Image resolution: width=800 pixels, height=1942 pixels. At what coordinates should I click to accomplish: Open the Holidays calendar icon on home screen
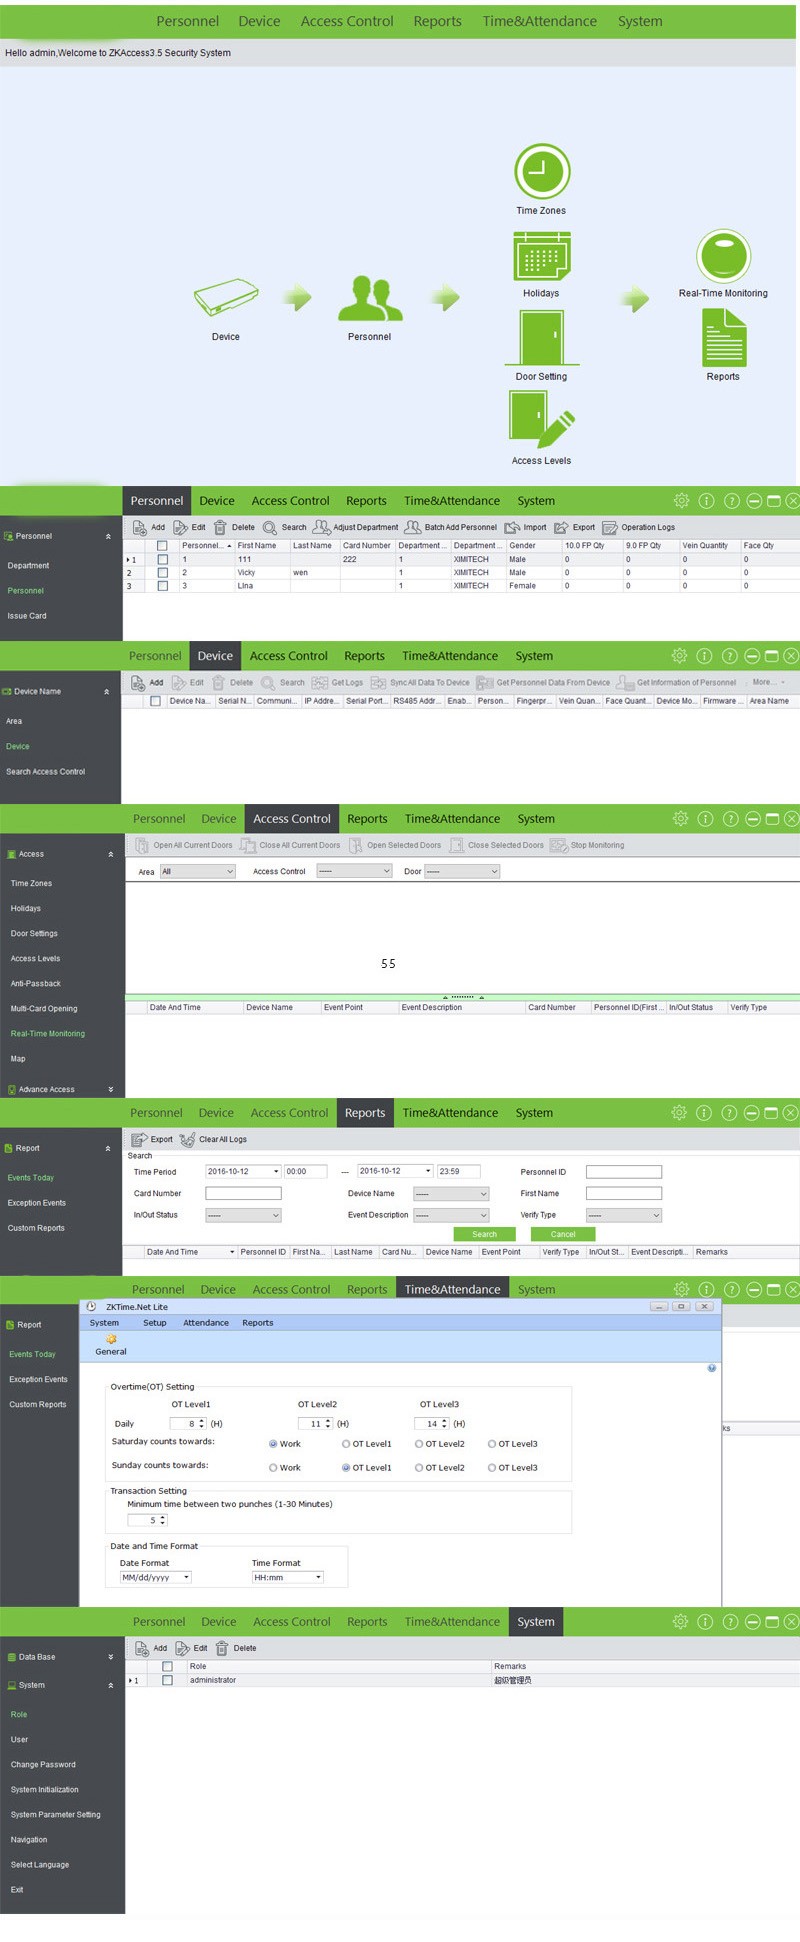(542, 257)
